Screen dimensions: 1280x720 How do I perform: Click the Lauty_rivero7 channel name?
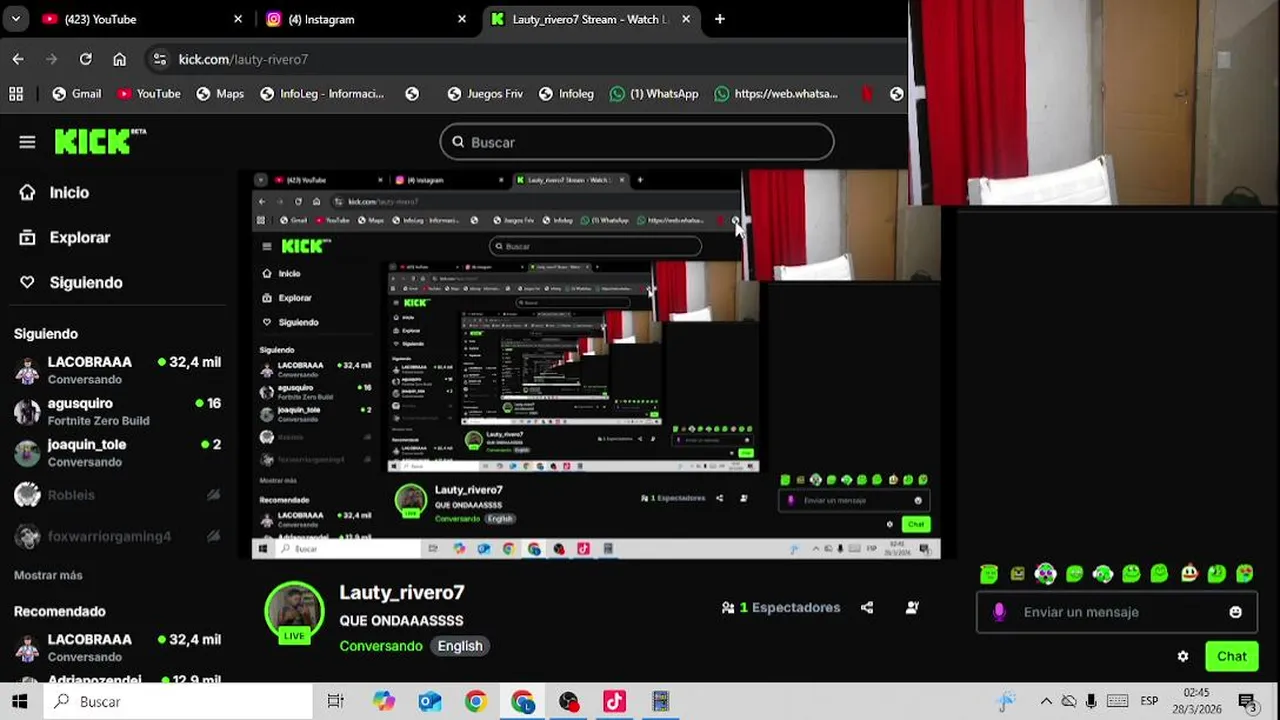[402, 592]
